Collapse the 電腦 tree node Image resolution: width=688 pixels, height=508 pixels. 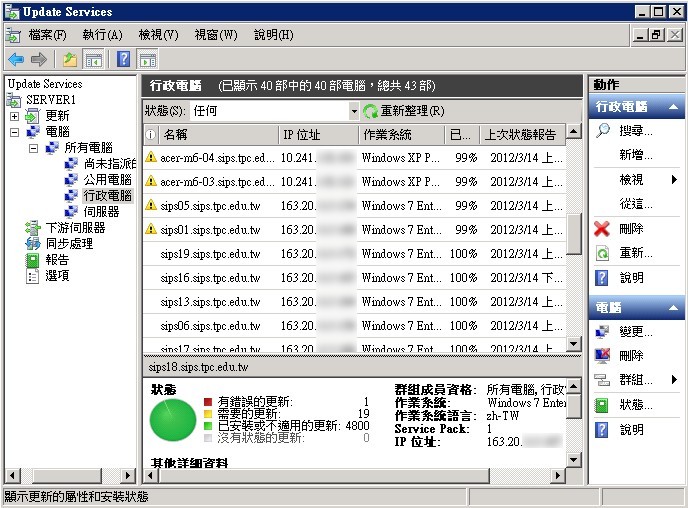tap(14, 132)
